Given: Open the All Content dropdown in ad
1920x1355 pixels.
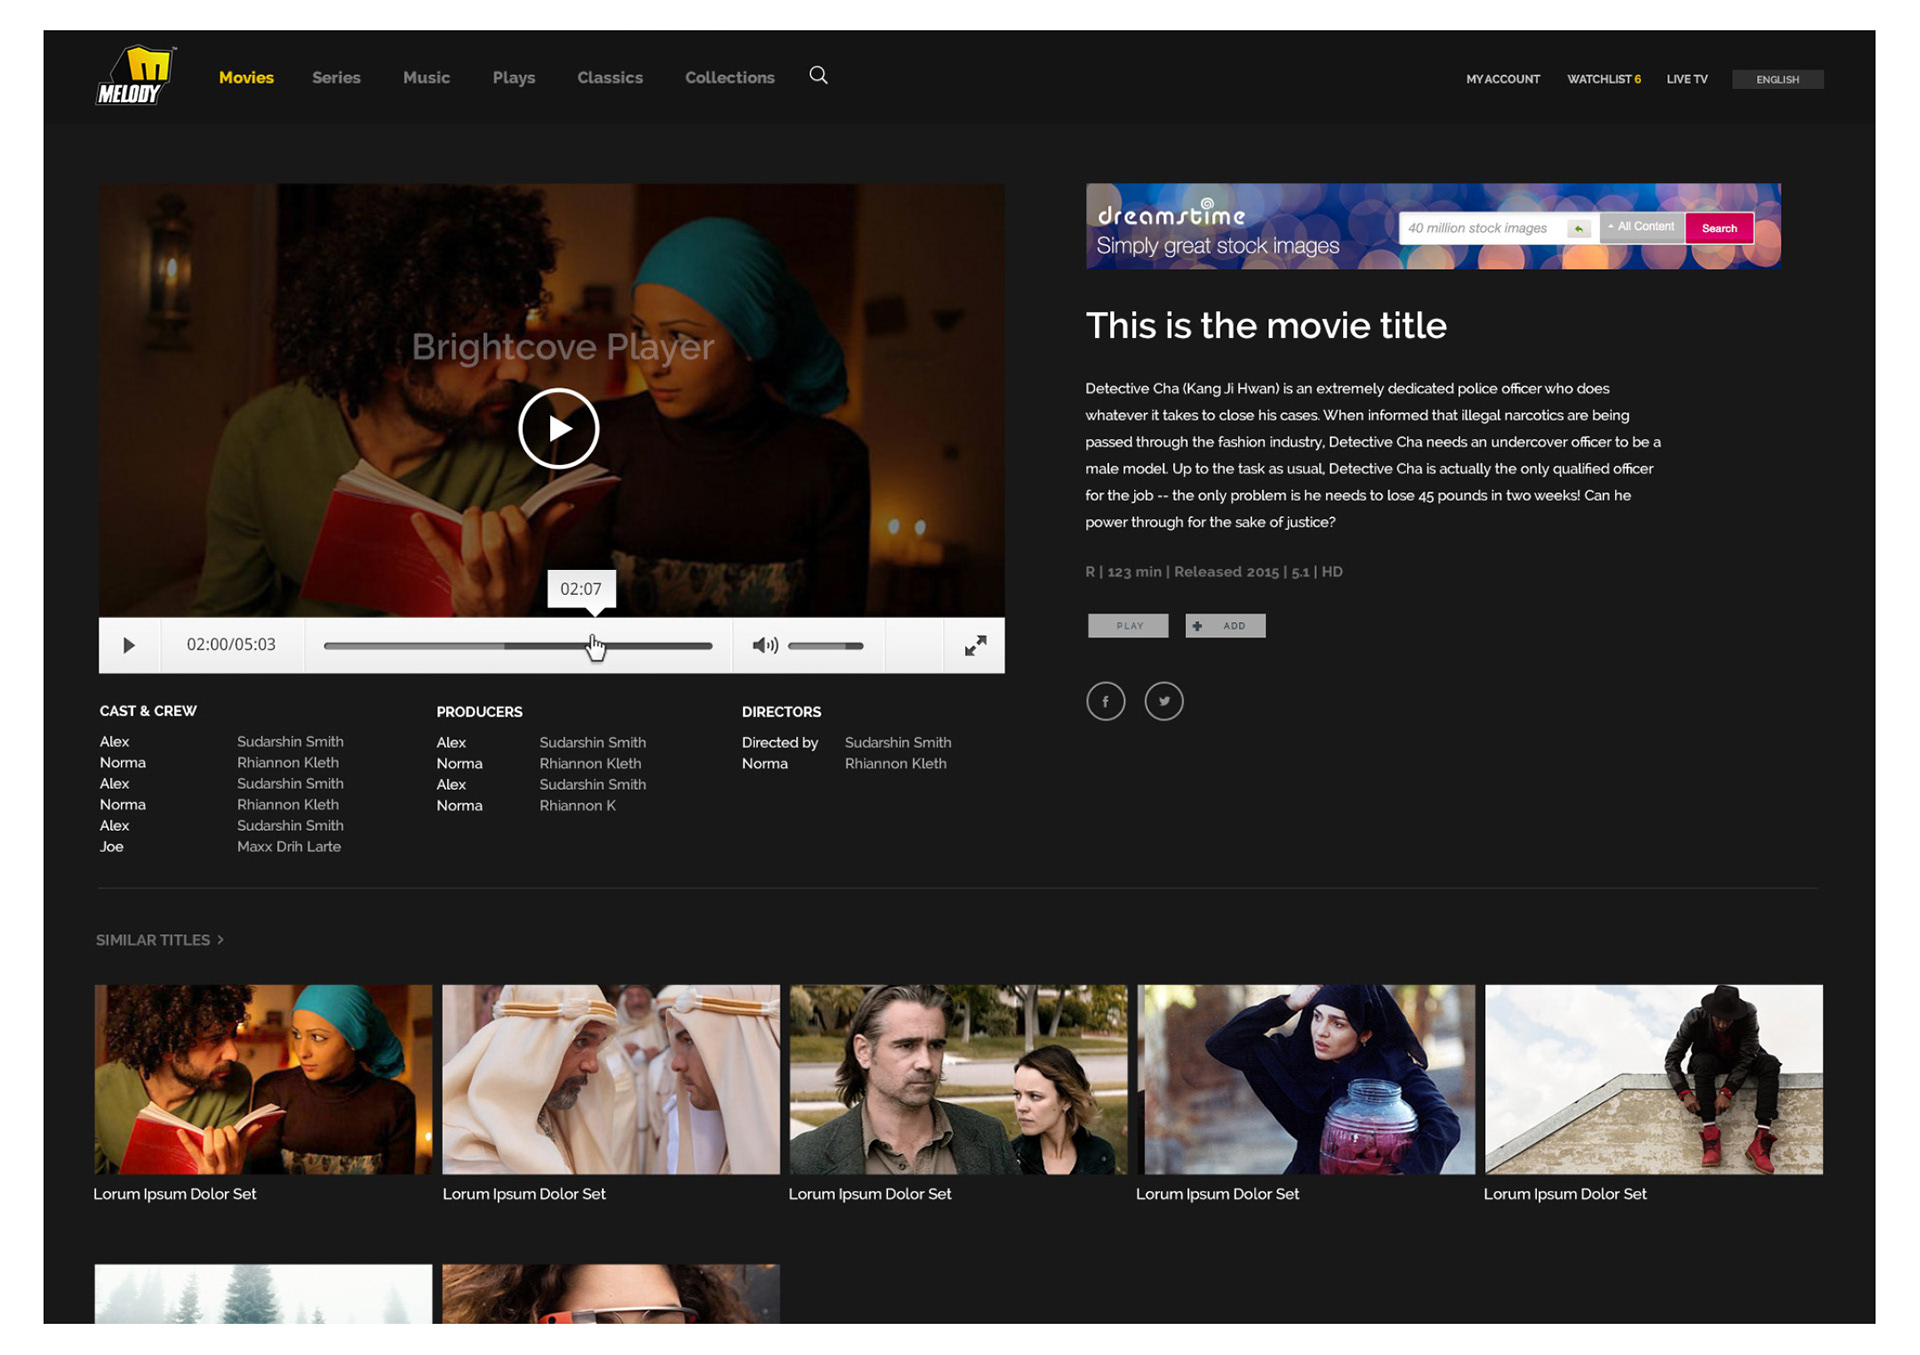Looking at the screenshot, I should [1642, 227].
